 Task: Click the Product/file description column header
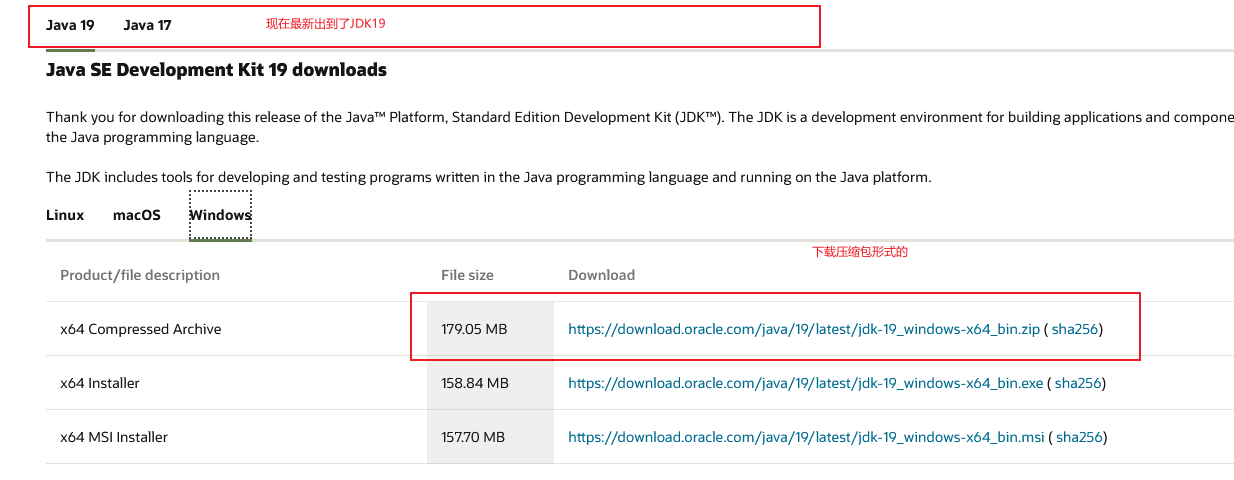[x=140, y=275]
